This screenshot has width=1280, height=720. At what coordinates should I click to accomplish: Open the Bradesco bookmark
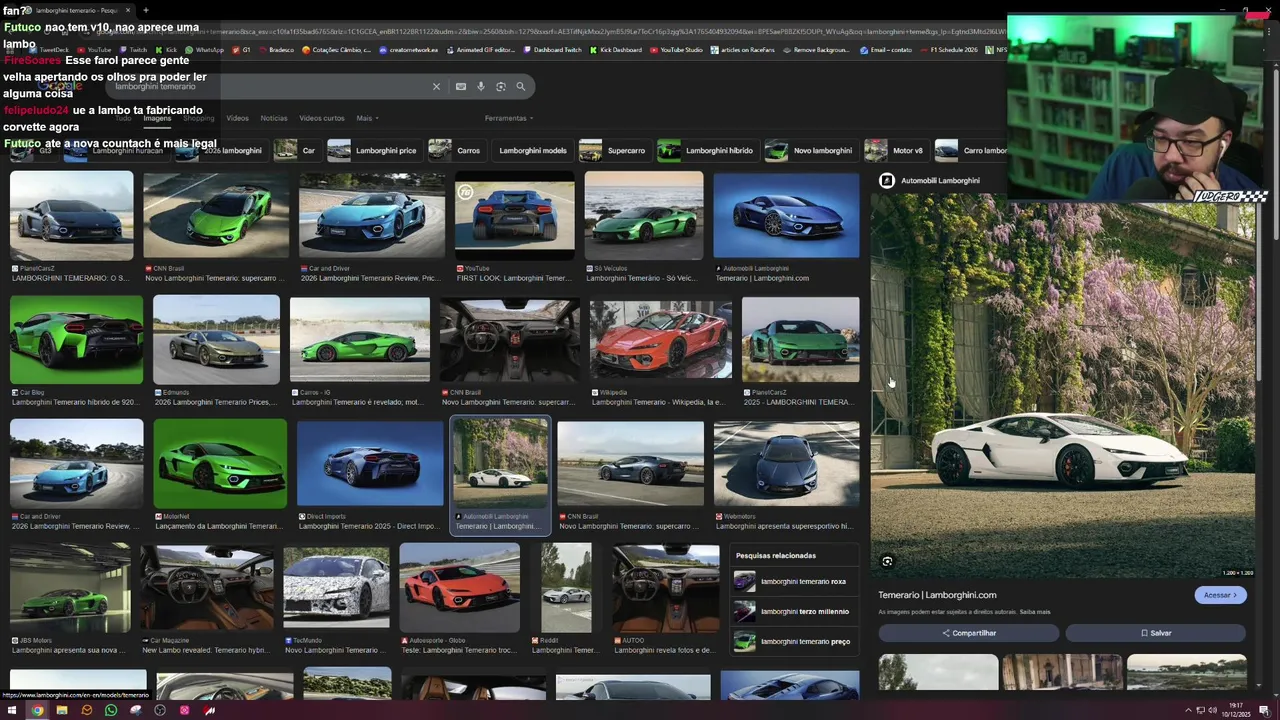(x=276, y=50)
